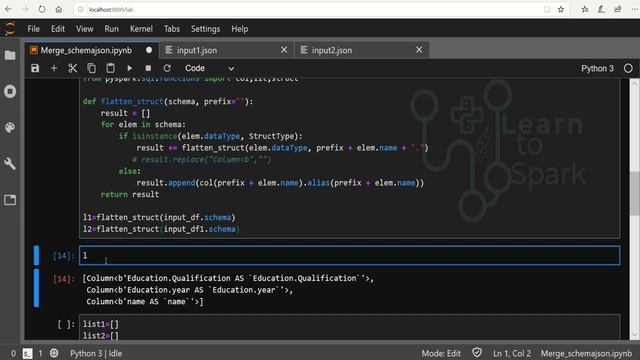Click the JupyterLab logo
Viewport: 640px width, 360px height.
pyautogui.click(x=10, y=29)
